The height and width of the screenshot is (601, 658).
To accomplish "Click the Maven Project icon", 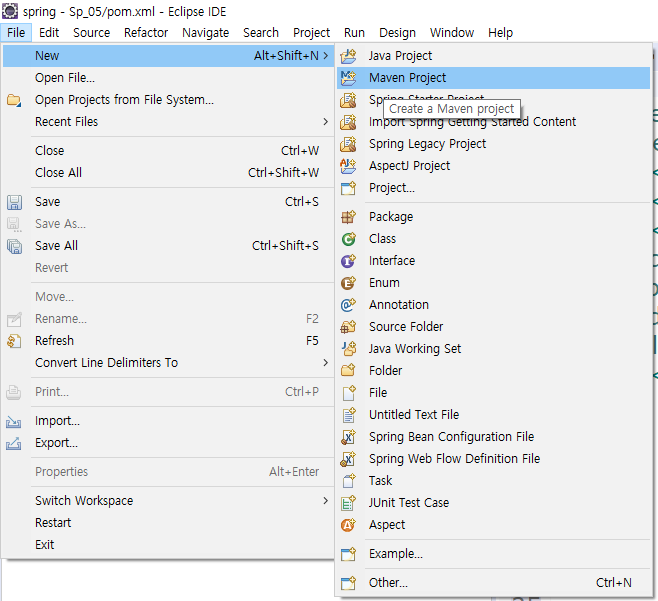I will click(348, 78).
